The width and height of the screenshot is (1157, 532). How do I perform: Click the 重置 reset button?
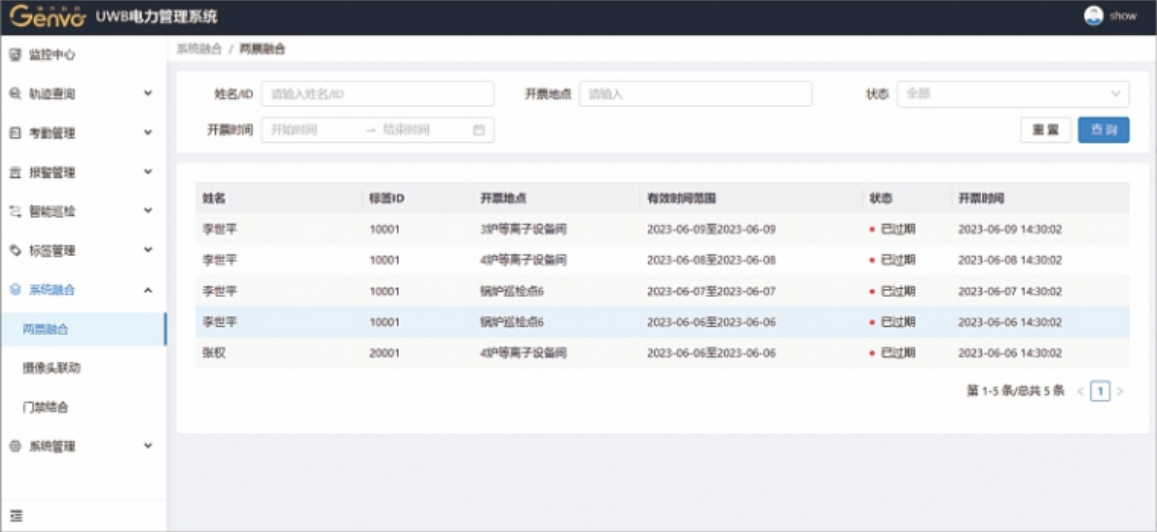coord(1046,130)
